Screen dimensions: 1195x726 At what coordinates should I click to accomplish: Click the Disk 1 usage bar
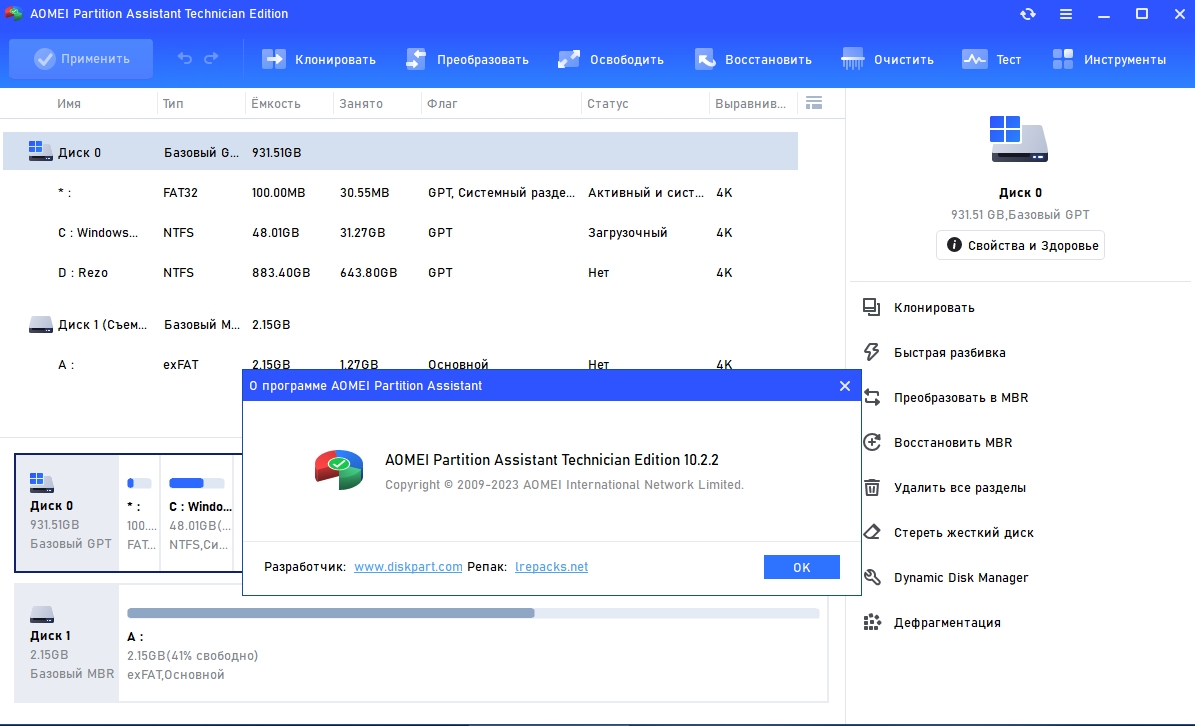472,613
